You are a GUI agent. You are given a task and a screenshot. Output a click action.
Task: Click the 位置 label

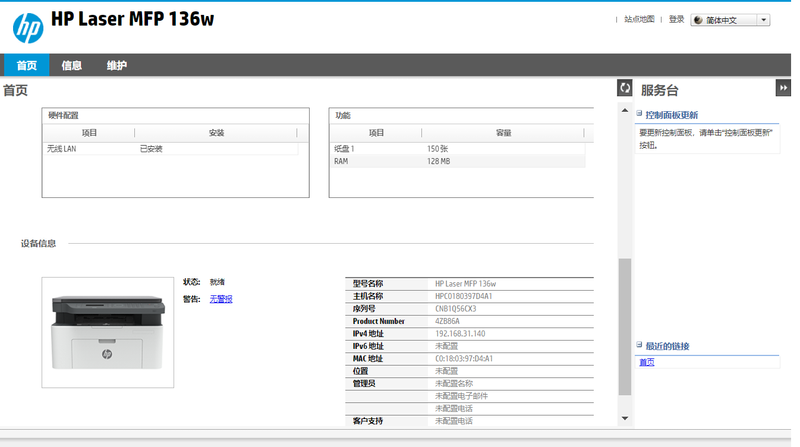[x=360, y=371]
